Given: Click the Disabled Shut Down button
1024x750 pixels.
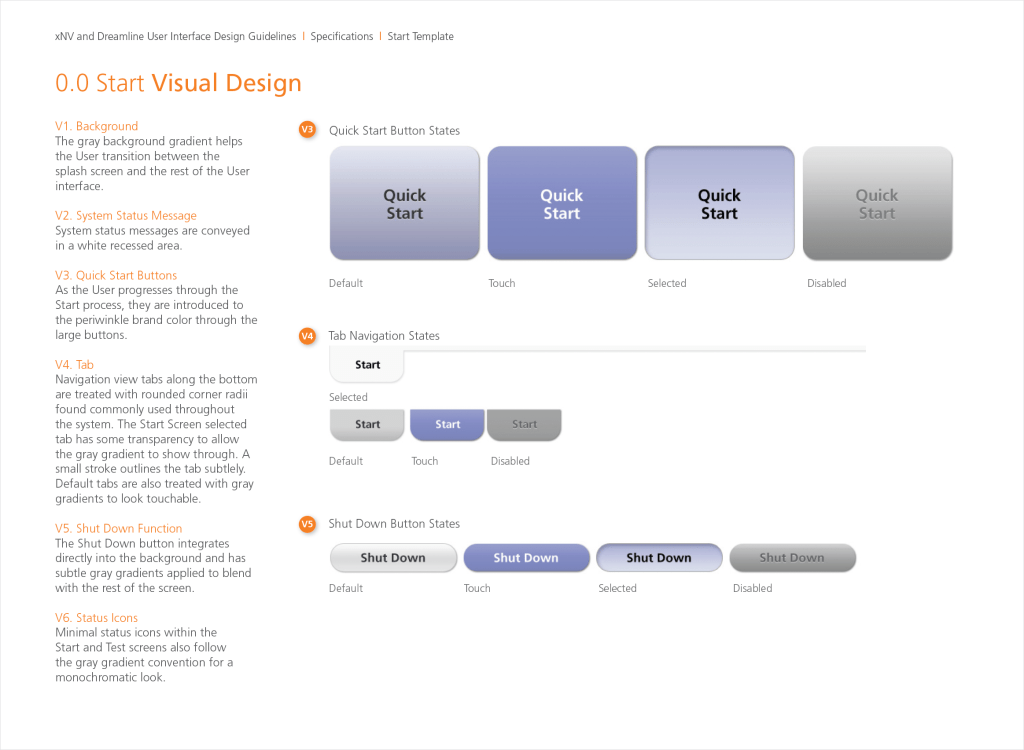Looking at the screenshot, I should 792,558.
